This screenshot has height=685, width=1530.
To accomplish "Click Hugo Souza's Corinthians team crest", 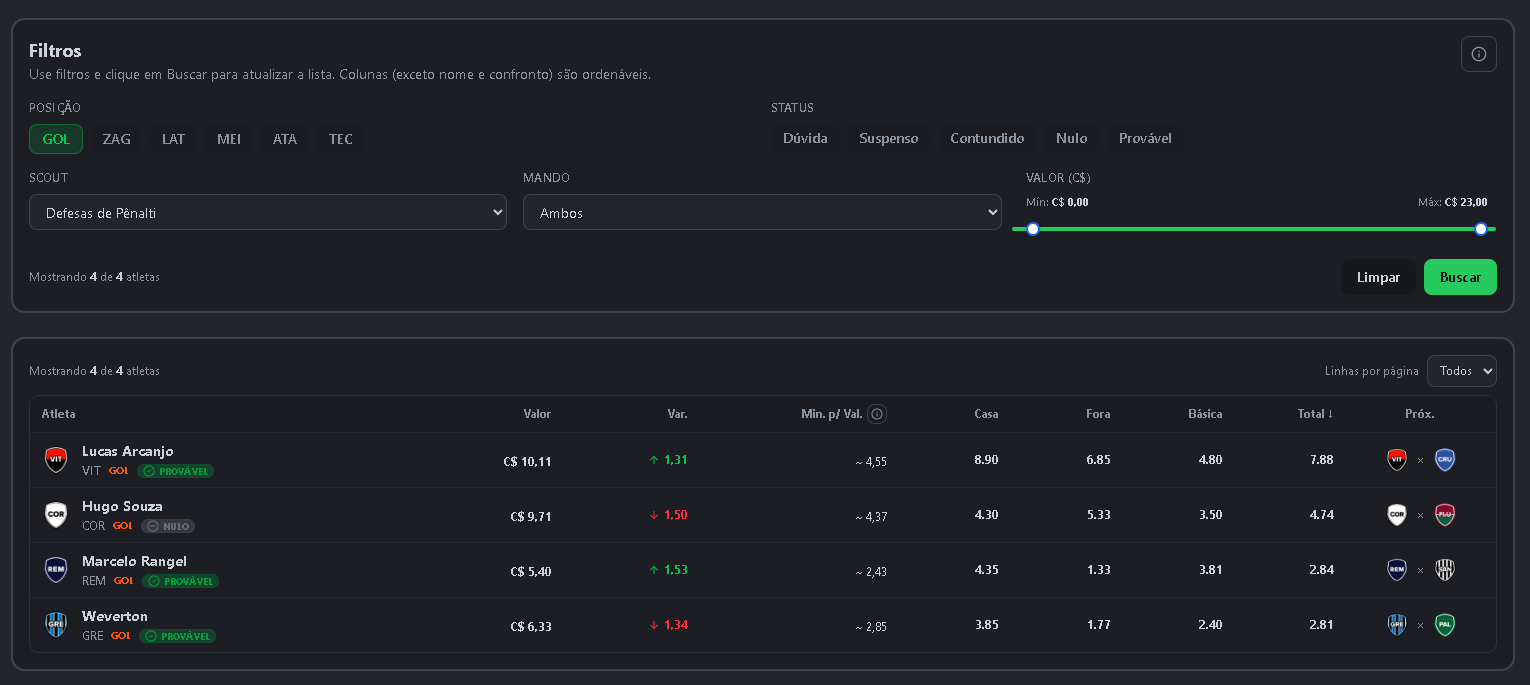I will pos(56,515).
